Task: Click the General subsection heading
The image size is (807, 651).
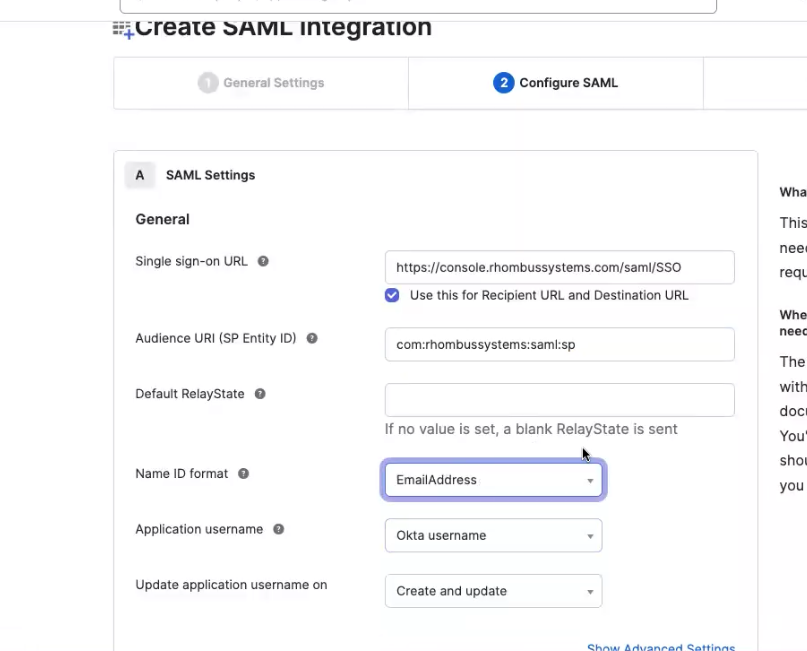Action: pos(163,219)
